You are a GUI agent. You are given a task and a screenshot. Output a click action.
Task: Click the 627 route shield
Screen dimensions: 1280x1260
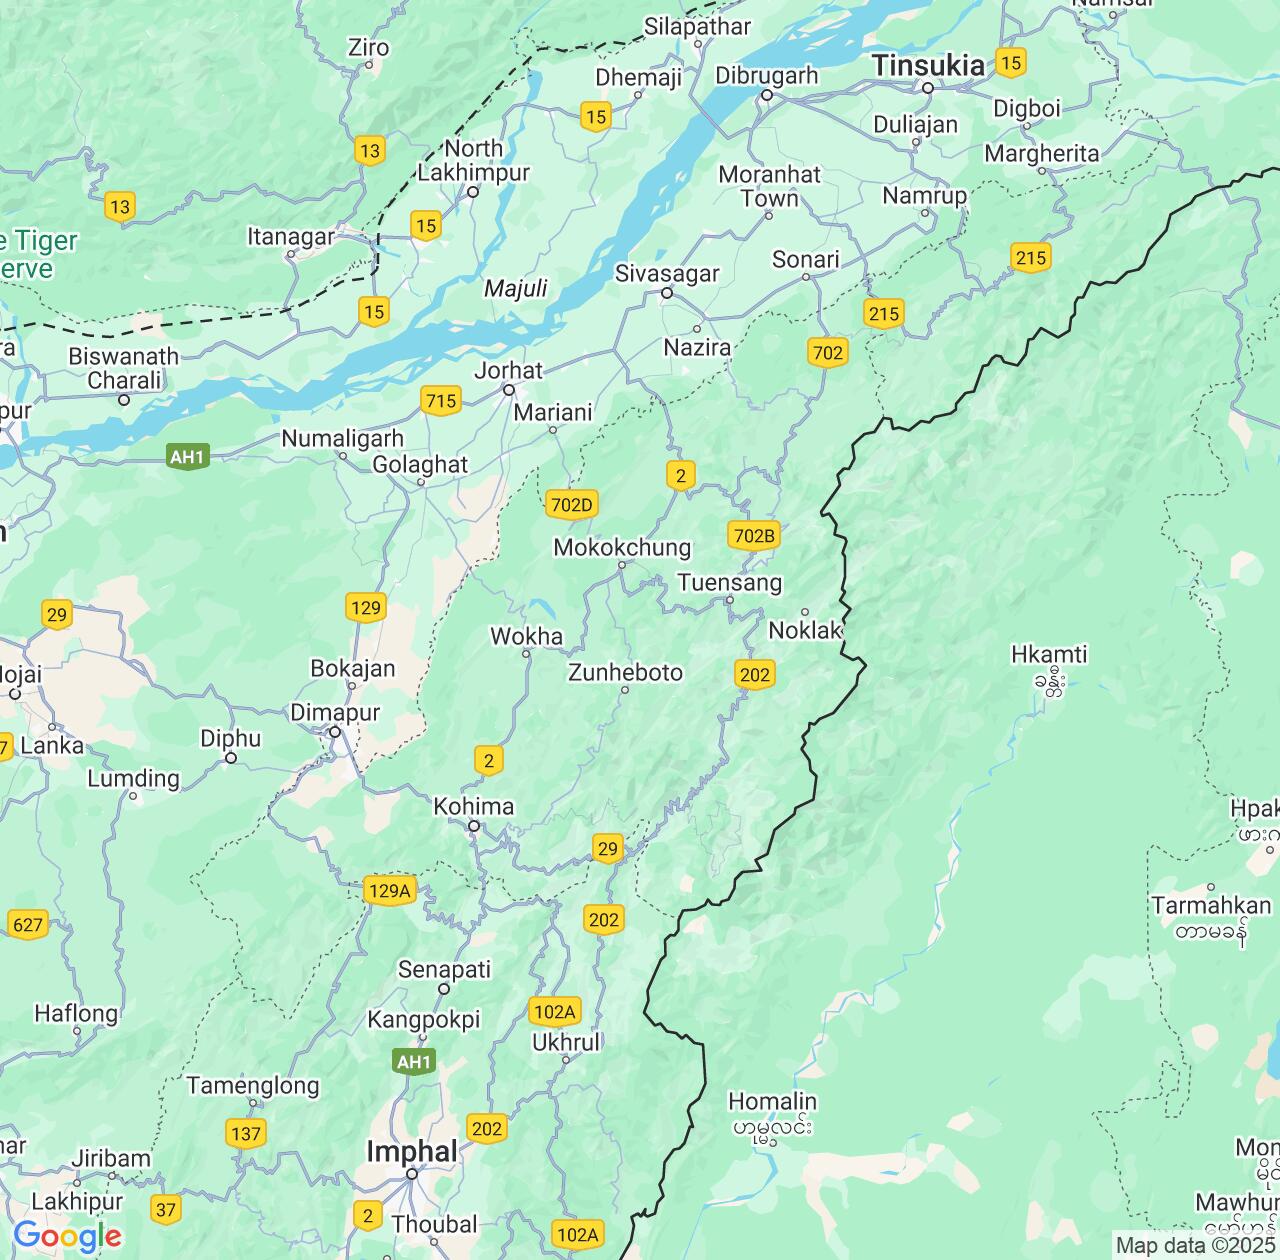(27, 924)
